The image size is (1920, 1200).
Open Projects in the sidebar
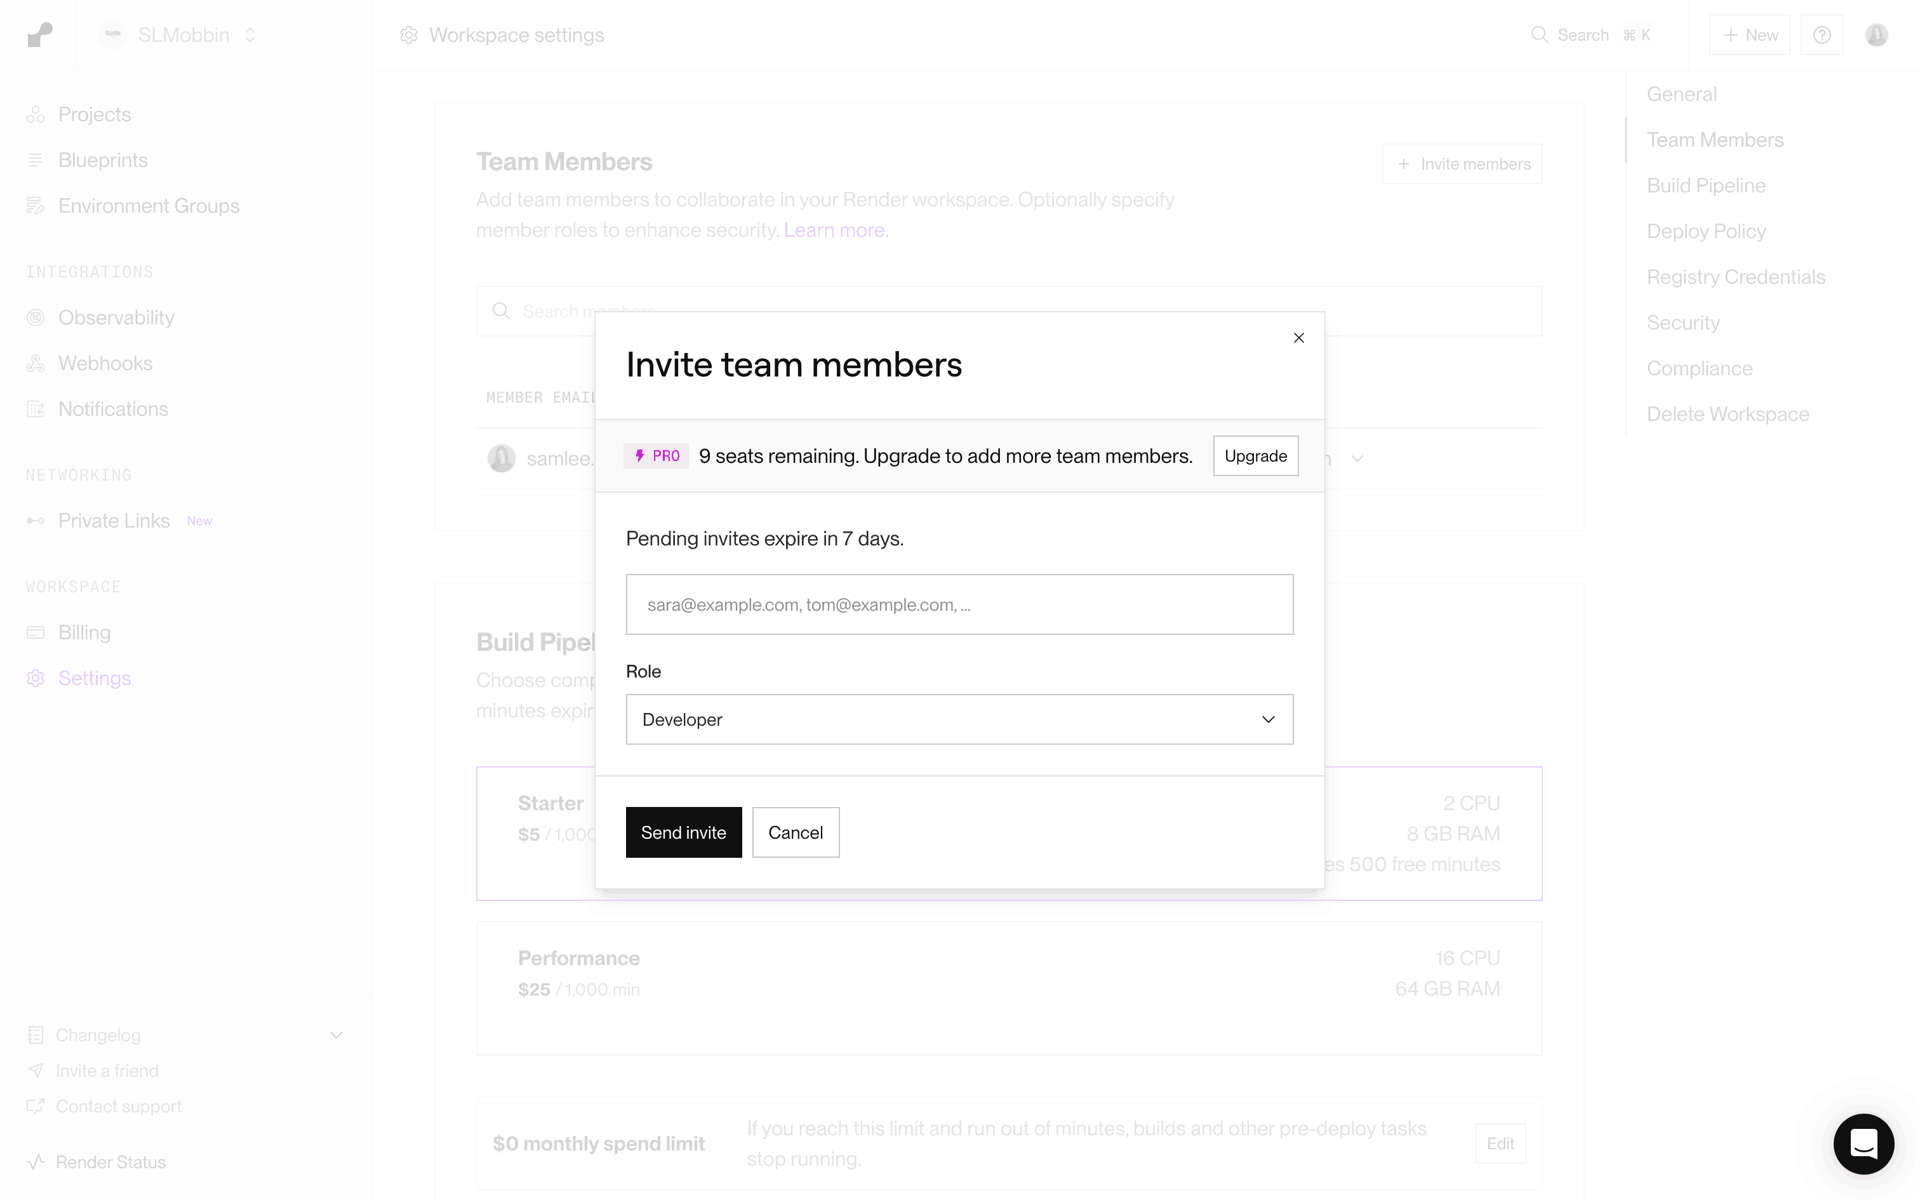click(x=94, y=114)
